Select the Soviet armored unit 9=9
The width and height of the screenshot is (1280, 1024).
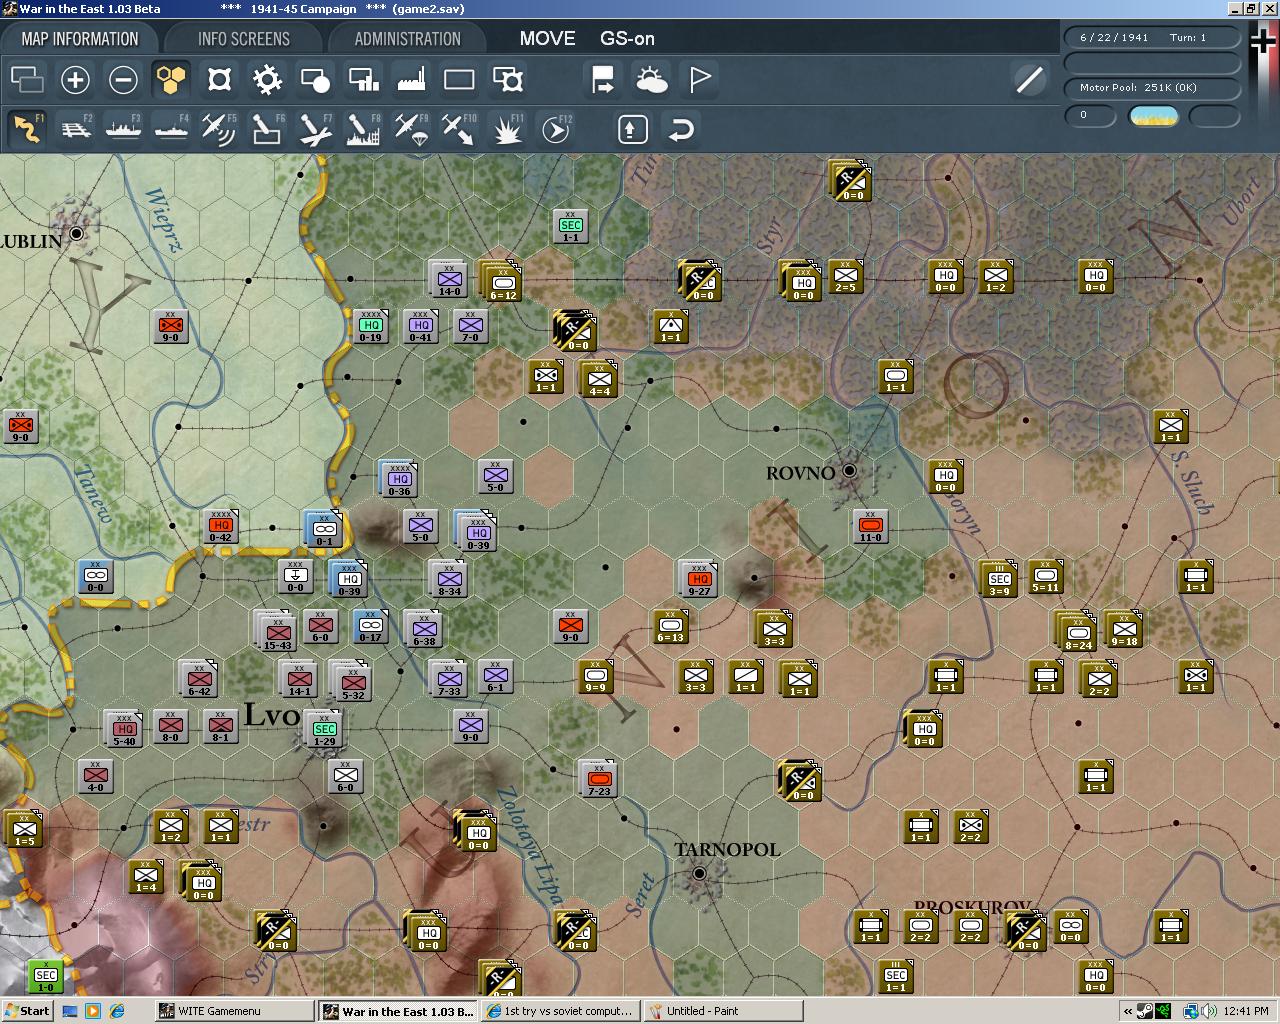pos(596,676)
